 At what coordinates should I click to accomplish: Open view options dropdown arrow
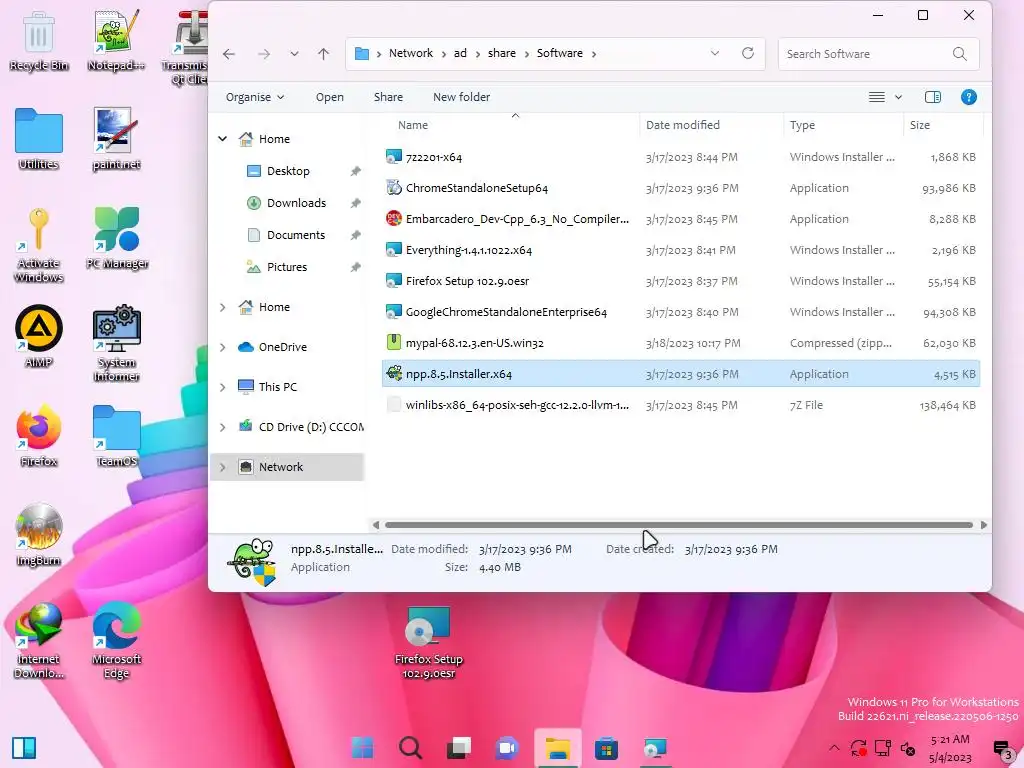coord(898,97)
